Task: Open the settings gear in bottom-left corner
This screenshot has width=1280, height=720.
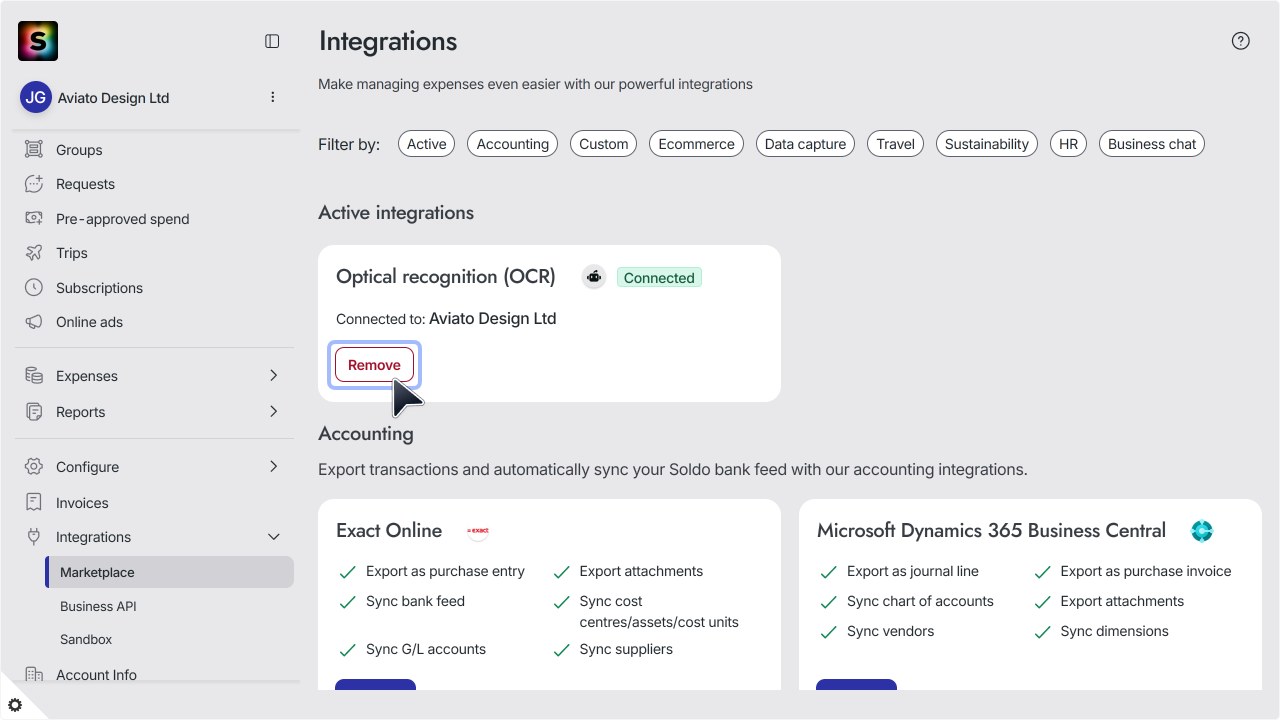Action: coord(15,705)
